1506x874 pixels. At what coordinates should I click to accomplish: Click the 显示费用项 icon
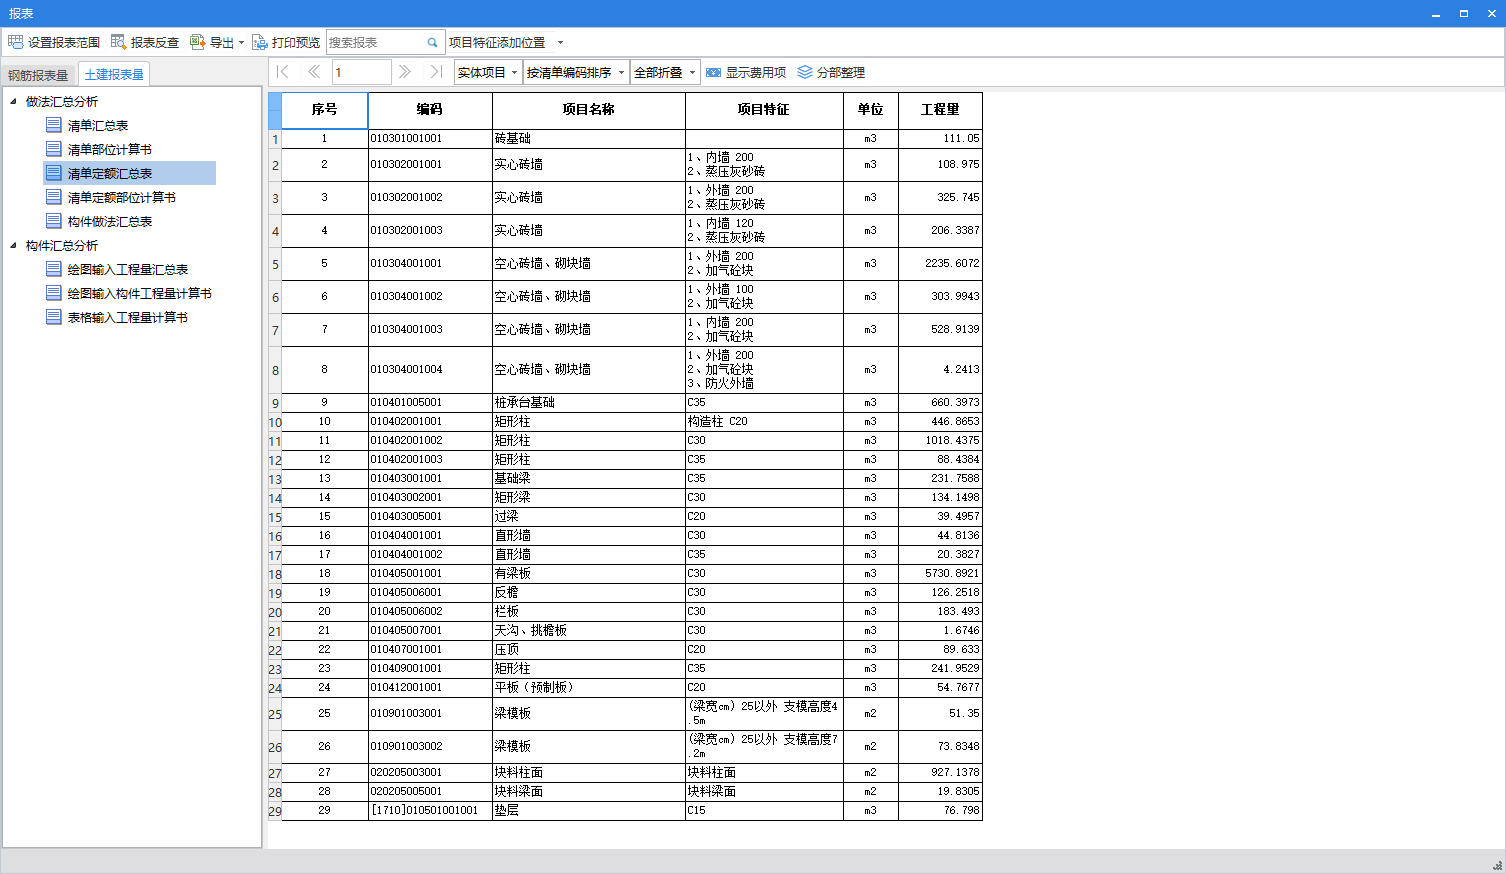point(713,72)
